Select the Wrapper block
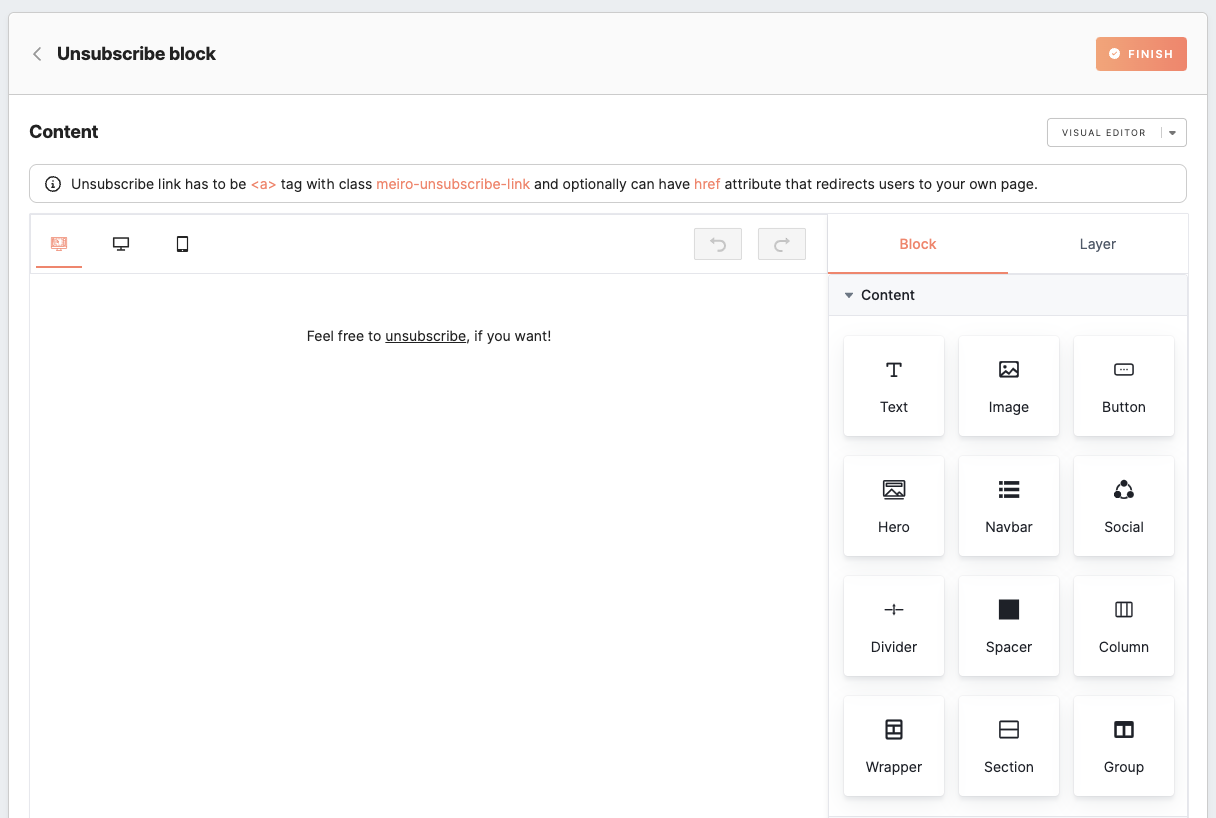The height and width of the screenshot is (818, 1216). [x=894, y=746]
